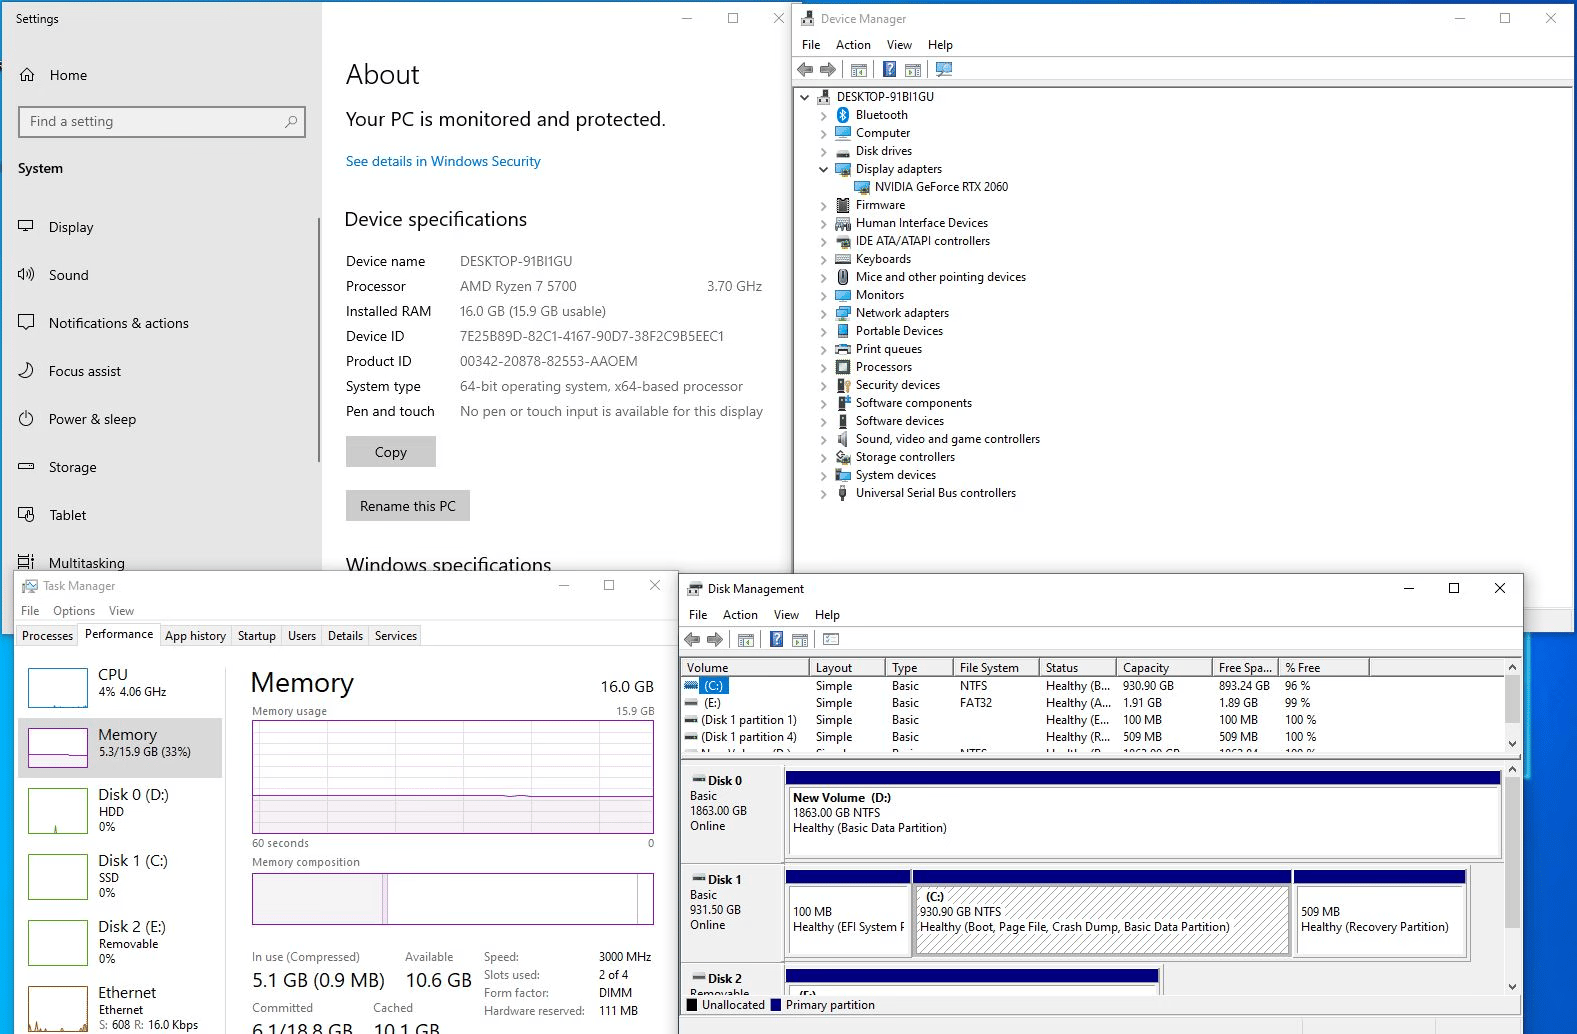Expand Bluetooth node in Device Manager

[823, 116]
